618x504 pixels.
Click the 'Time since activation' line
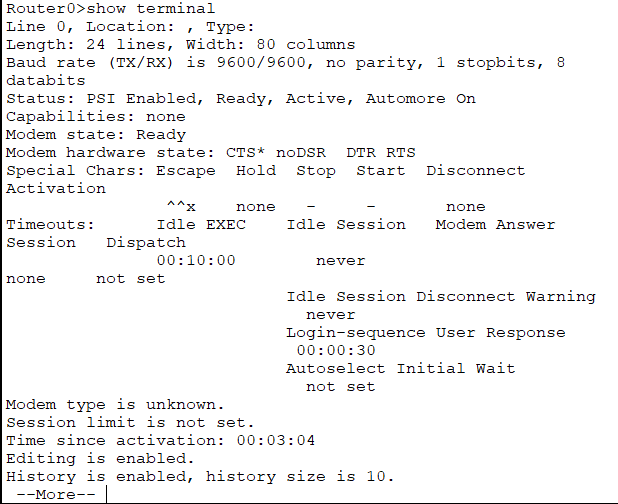160,441
